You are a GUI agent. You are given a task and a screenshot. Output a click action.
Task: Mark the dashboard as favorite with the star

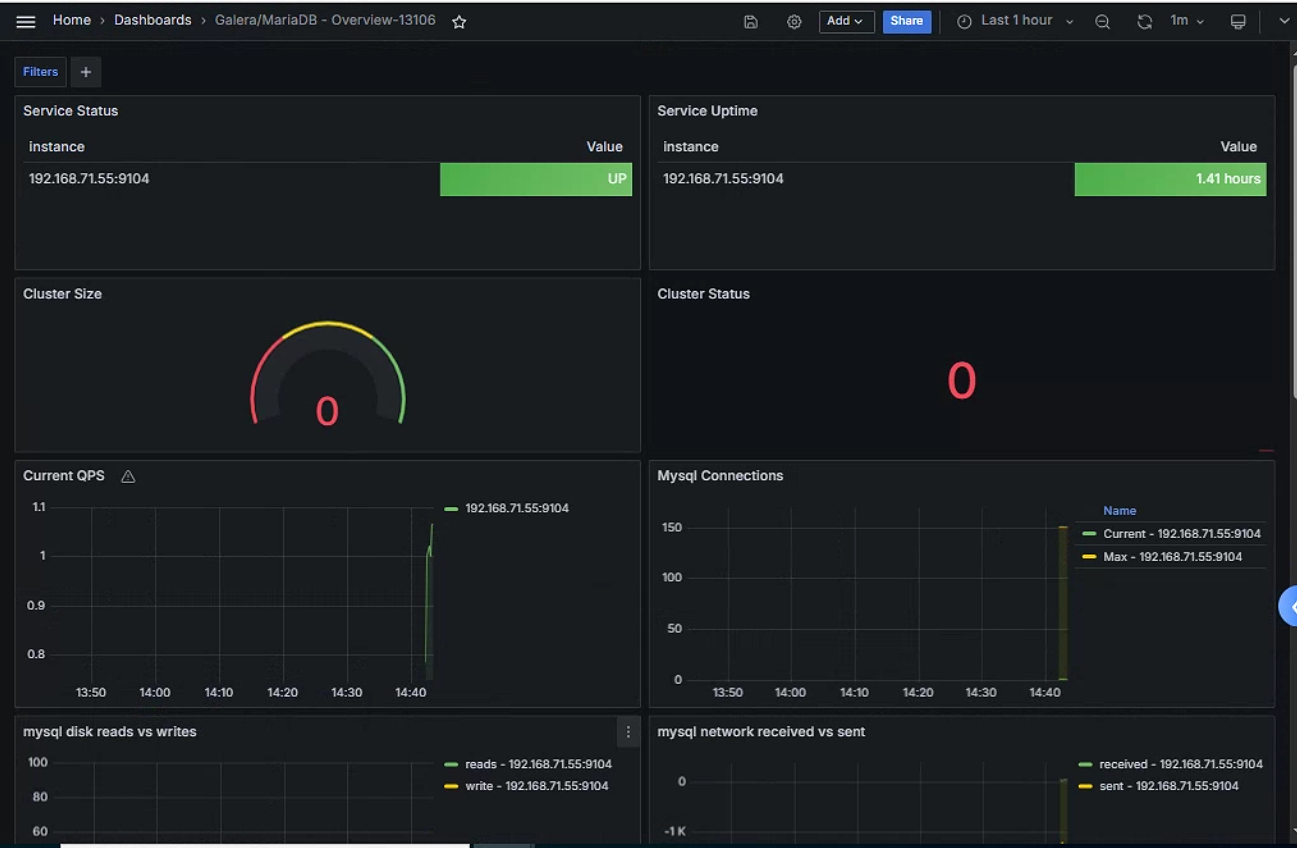click(459, 21)
